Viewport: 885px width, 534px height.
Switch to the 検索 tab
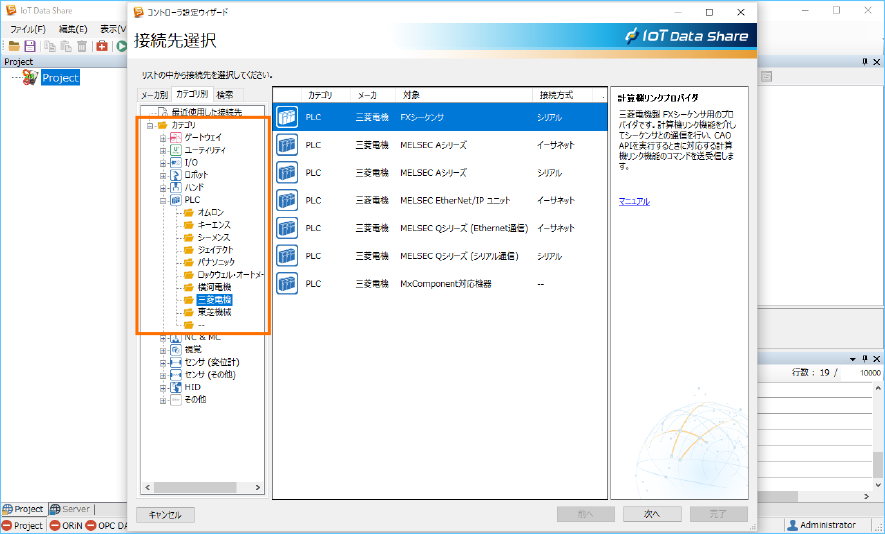pyautogui.click(x=225, y=95)
